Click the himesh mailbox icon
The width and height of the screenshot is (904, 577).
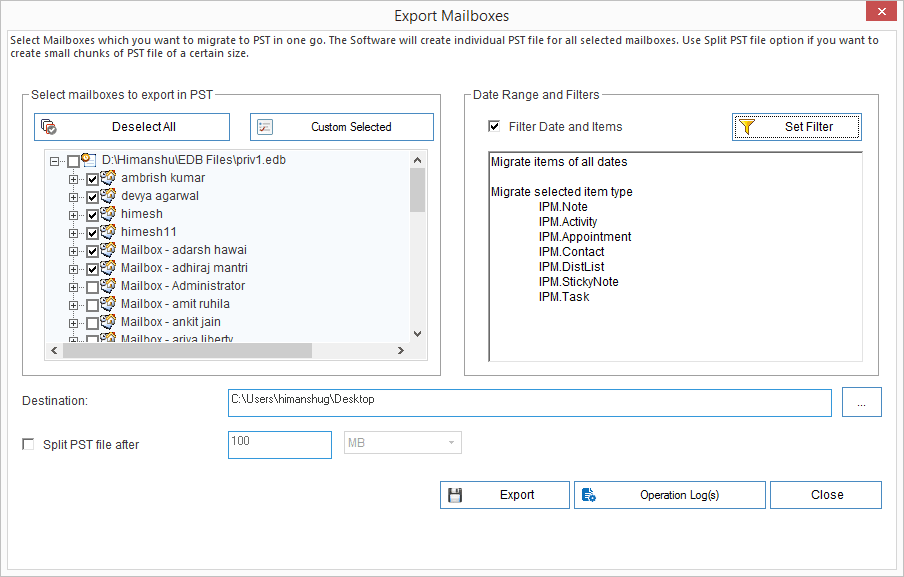pyautogui.click(x=108, y=213)
